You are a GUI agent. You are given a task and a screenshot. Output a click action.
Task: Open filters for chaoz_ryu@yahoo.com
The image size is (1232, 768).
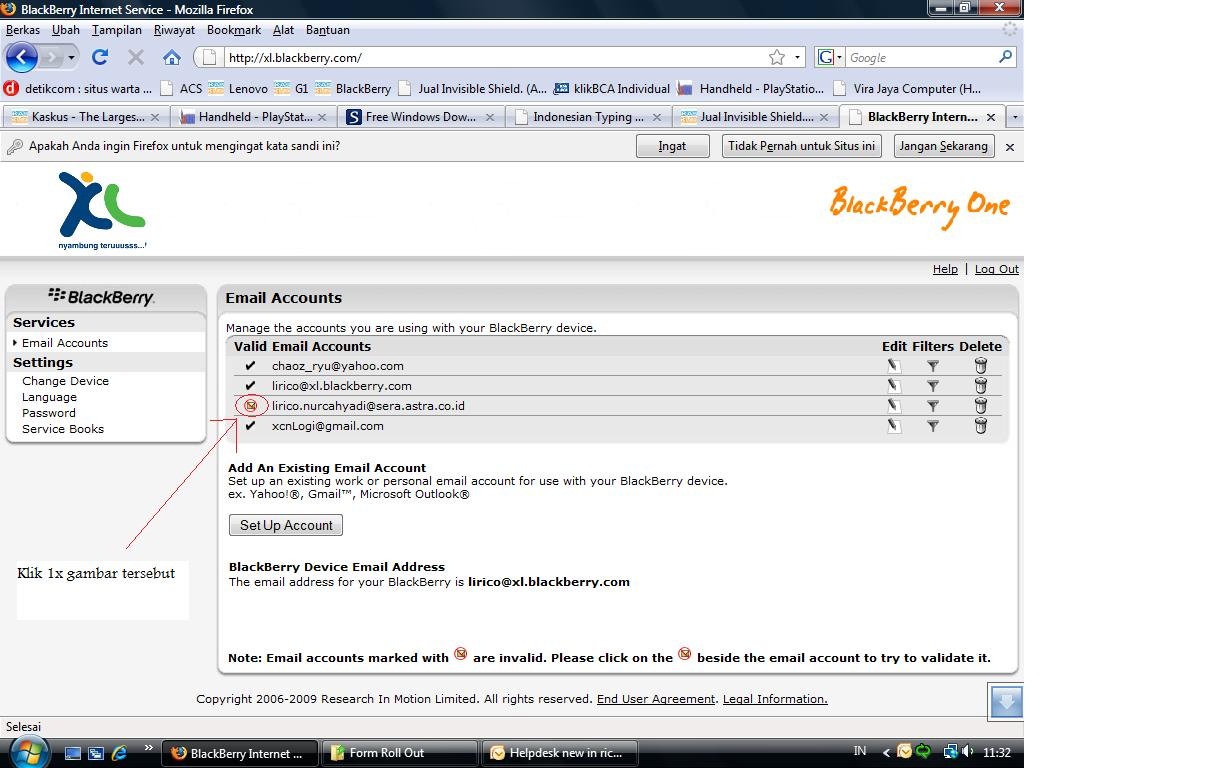(933, 366)
